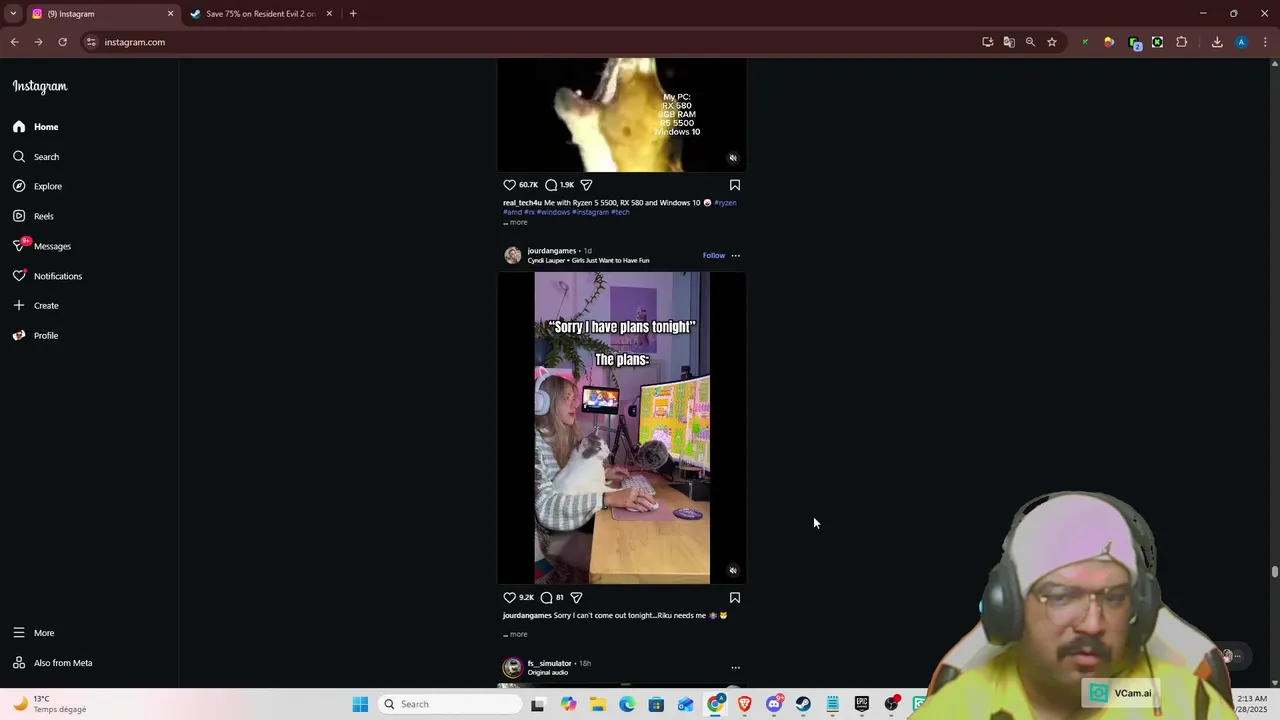Open the Chrome three-dot menu

1265,42
